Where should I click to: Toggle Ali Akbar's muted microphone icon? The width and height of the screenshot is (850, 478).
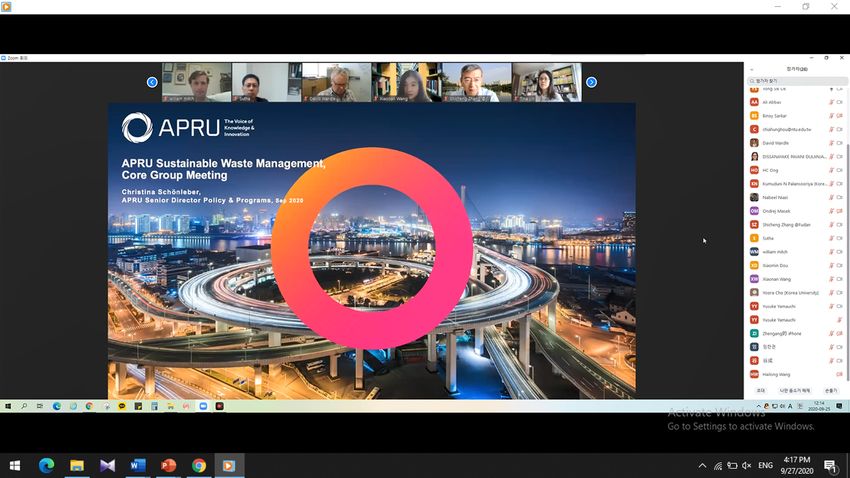831,102
